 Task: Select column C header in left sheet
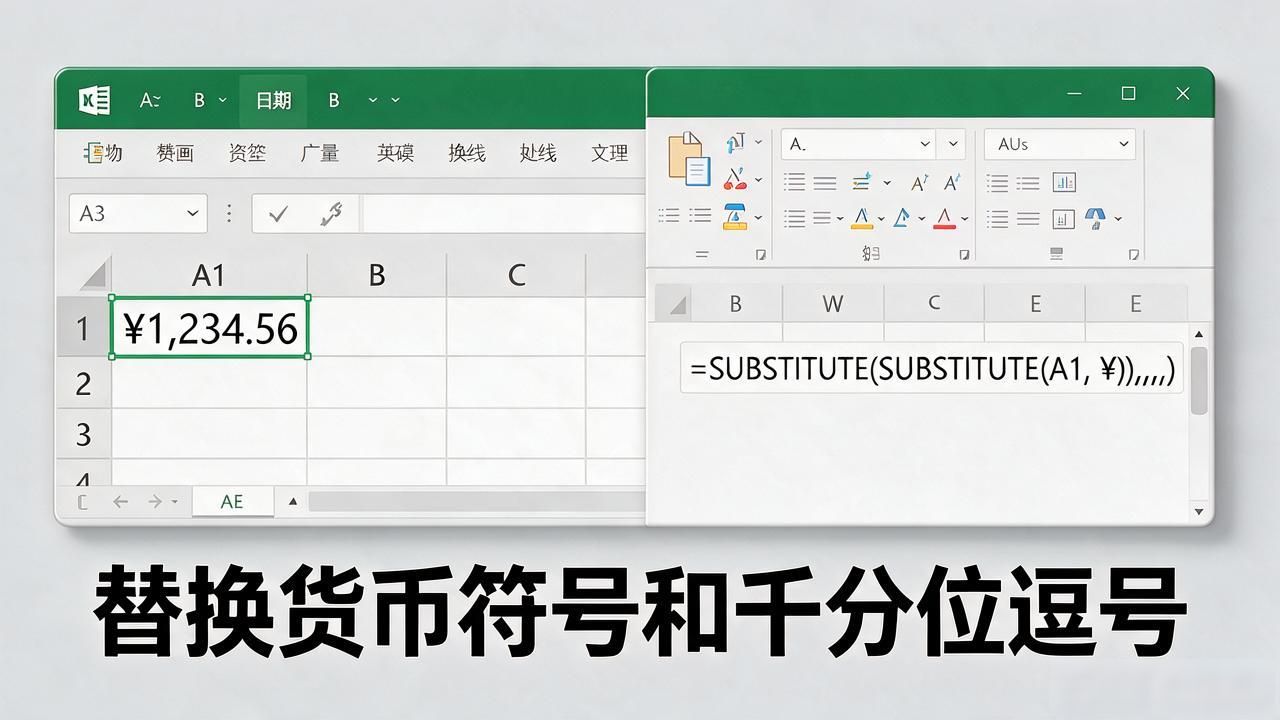pyautogui.click(x=516, y=275)
